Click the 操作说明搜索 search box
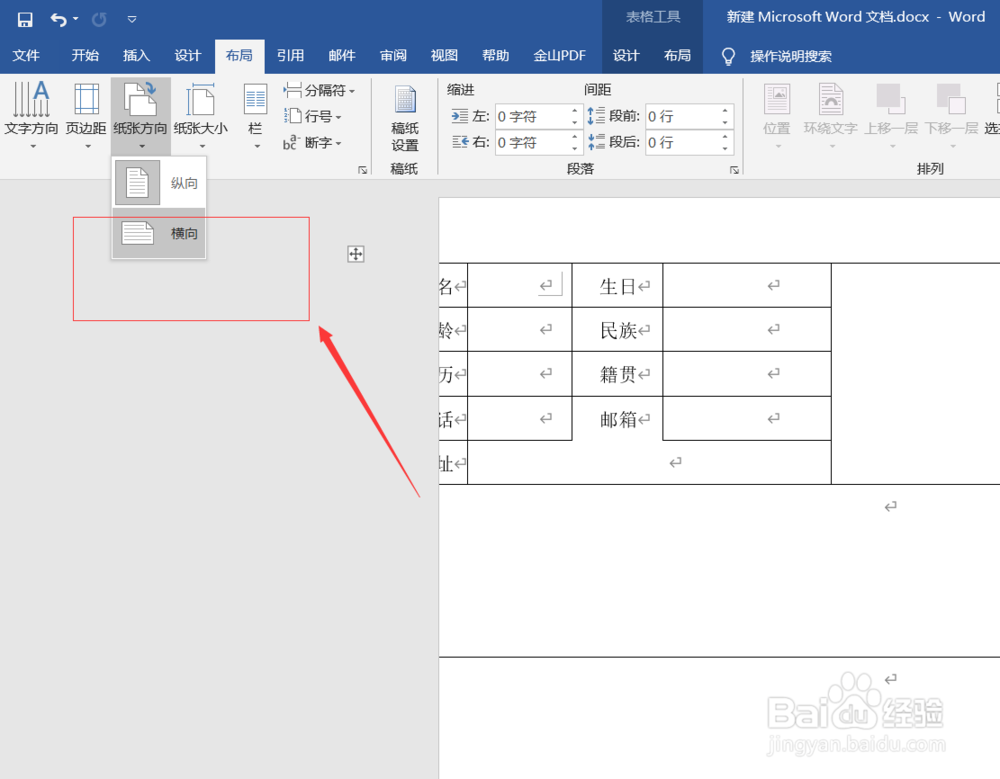The height and width of the screenshot is (779, 1000). click(x=791, y=56)
